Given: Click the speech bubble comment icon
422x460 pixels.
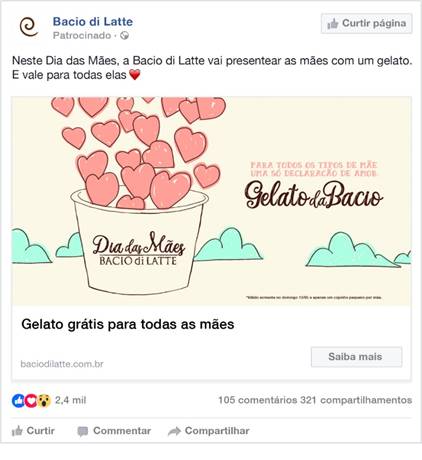Looking at the screenshot, I should [x=82, y=431].
